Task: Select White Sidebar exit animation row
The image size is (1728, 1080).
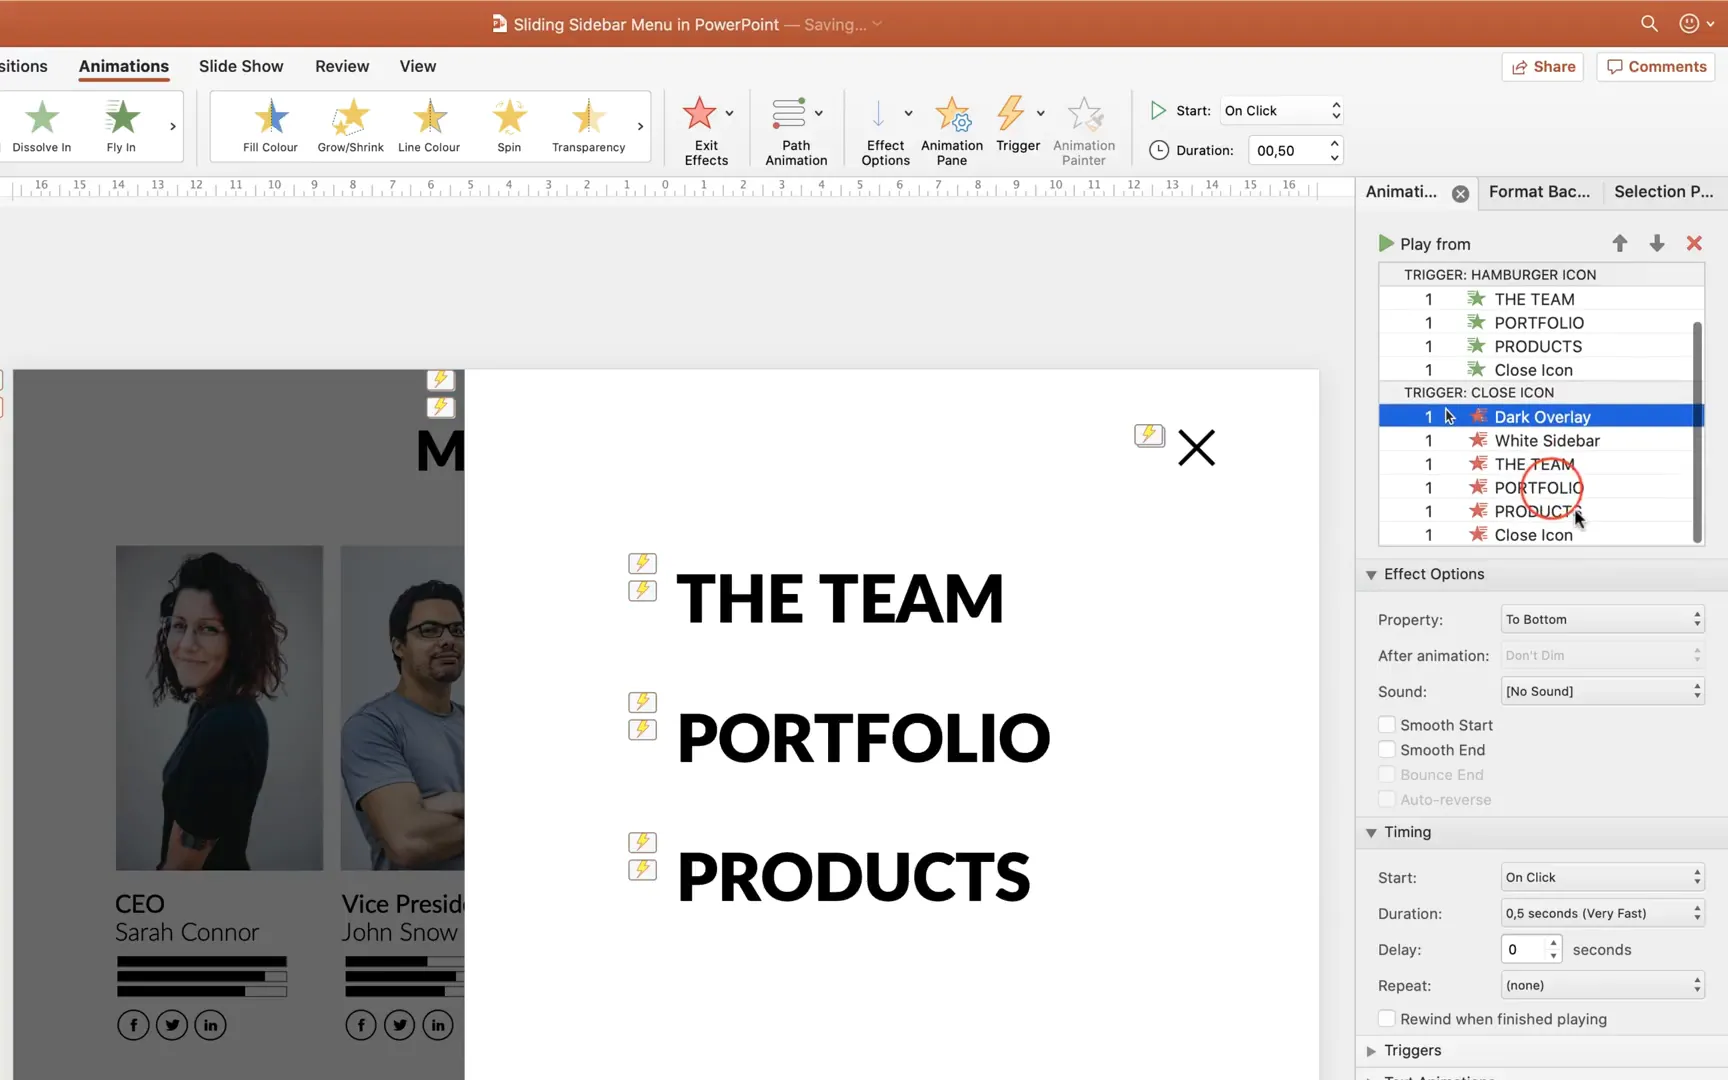Action: pyautogui.click(x=1540, y=440)
